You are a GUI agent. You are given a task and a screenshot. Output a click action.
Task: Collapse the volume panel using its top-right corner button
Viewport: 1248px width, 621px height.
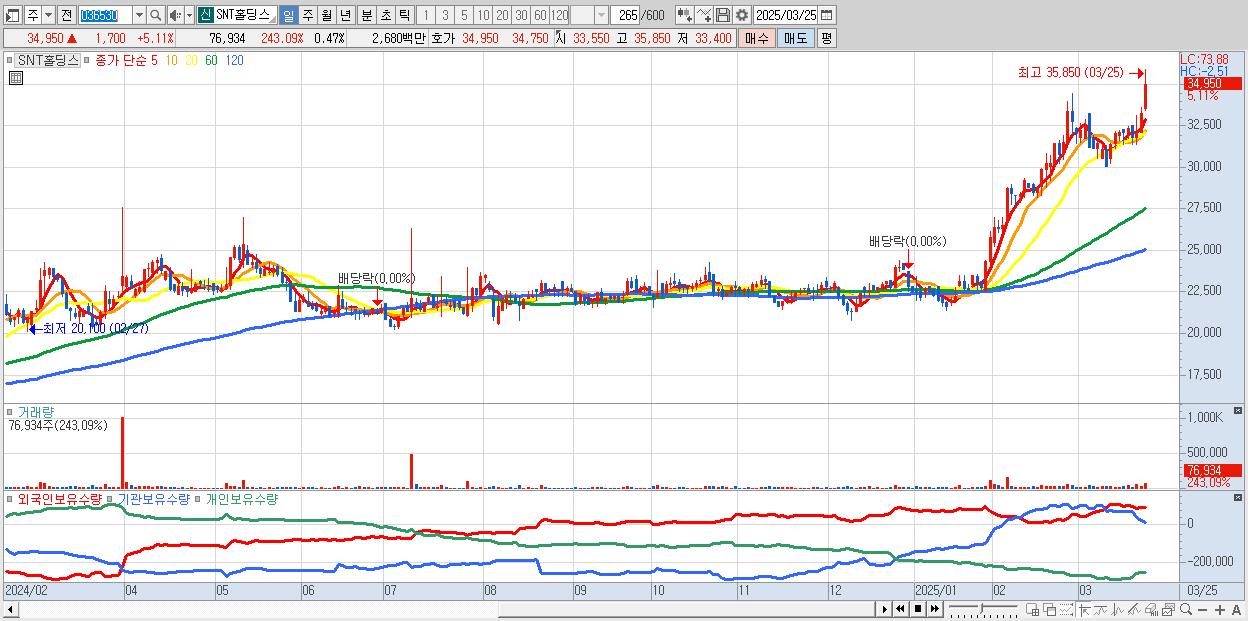[x=1239, y=411]
